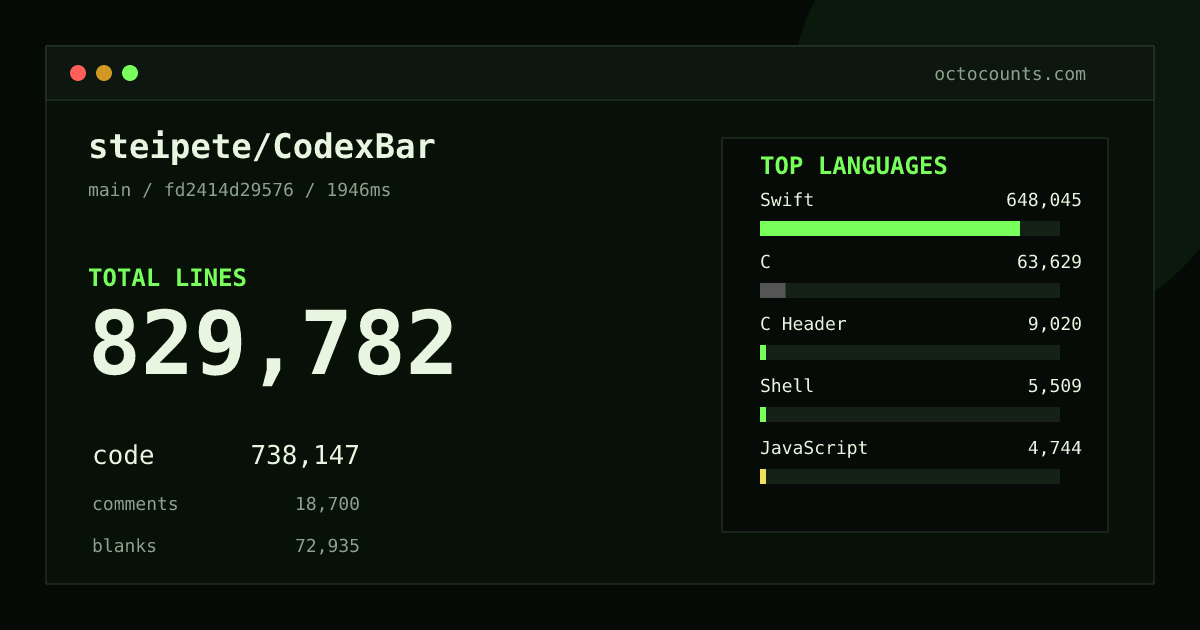
Task: Select the C language label
Action: pos(765,262)
